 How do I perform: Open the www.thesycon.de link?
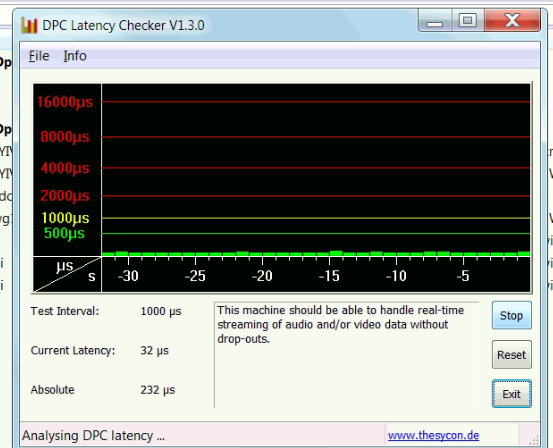tap(433, 435)
